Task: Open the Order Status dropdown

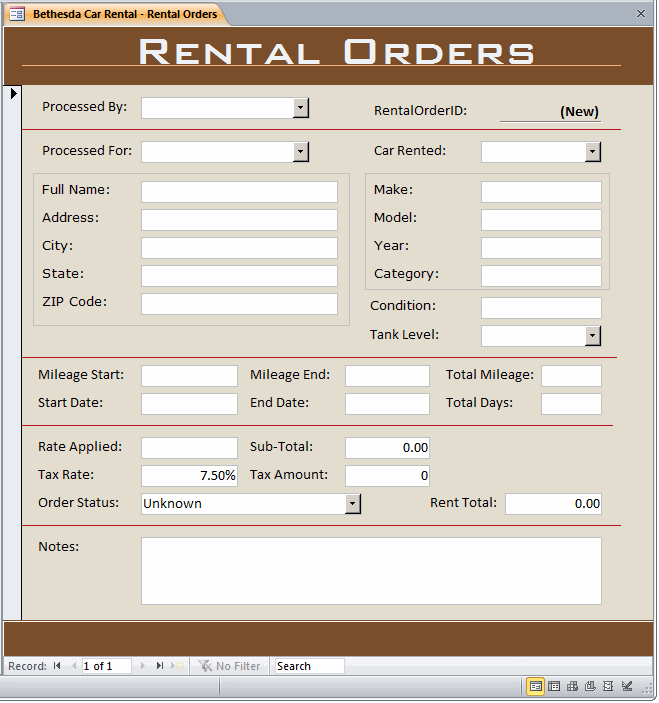Action: pyautogui.click(x=353, y=504)
